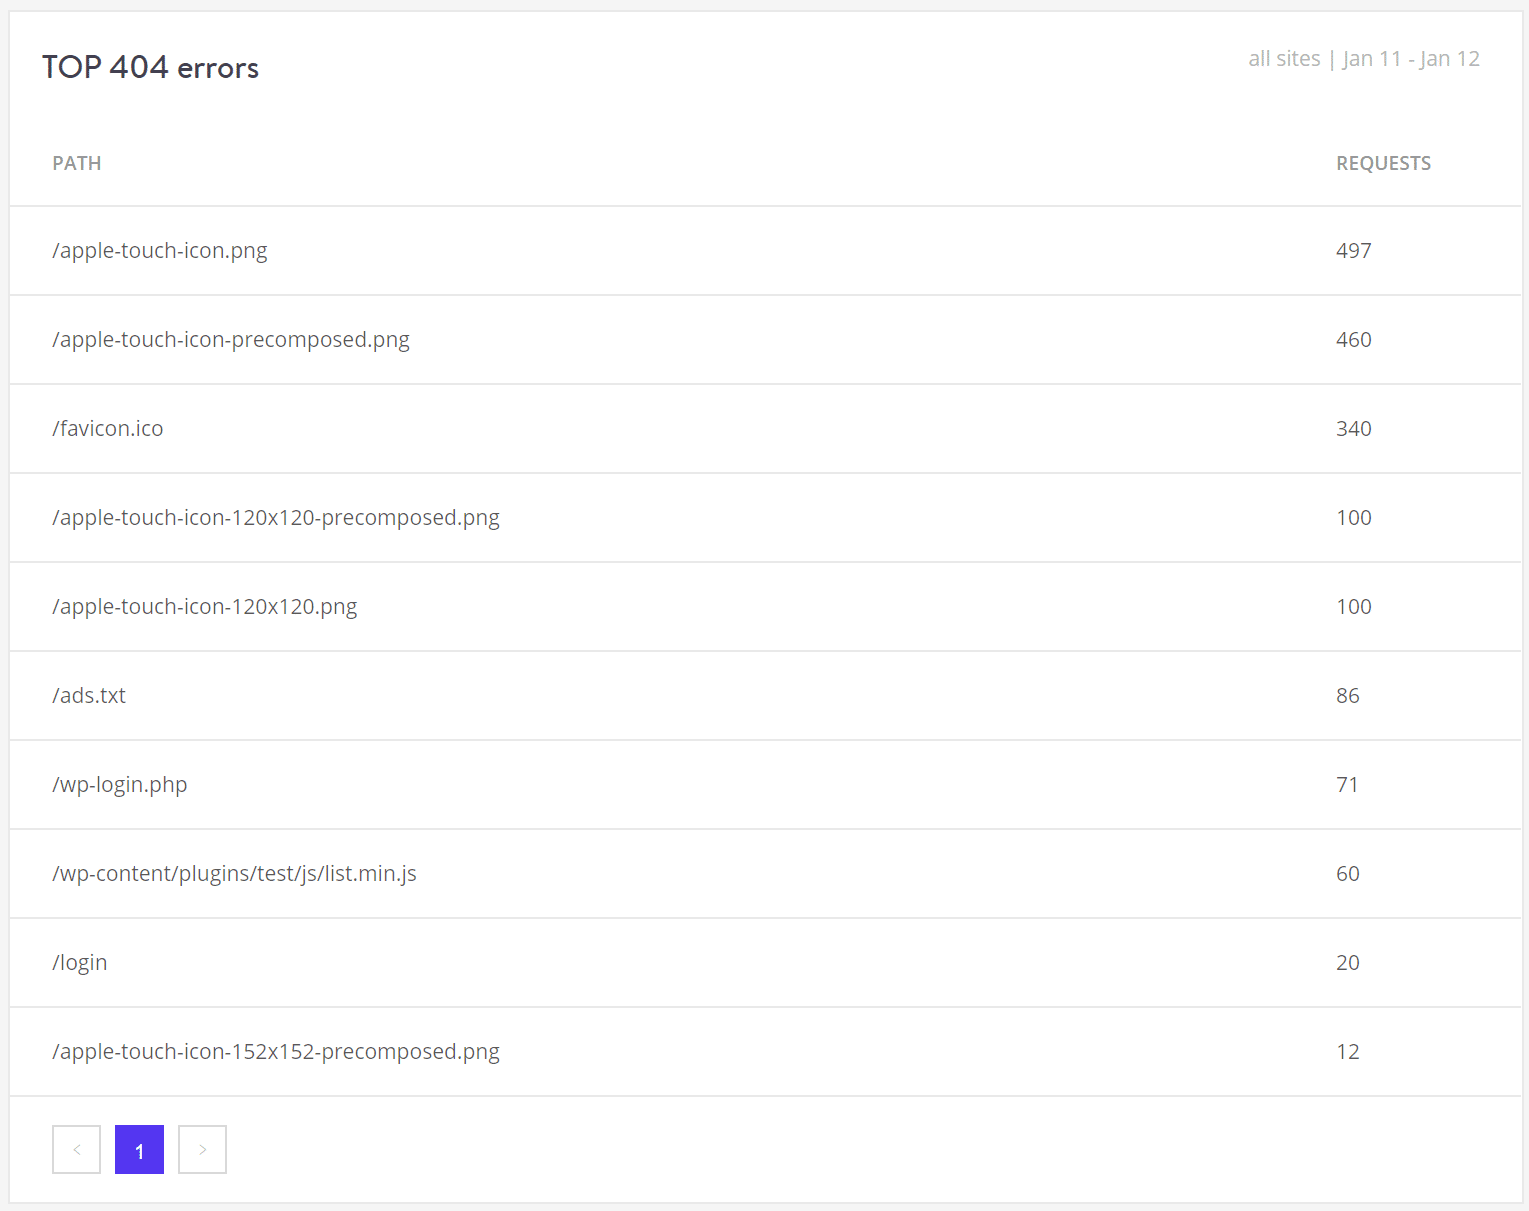Click the TOP 404 errors heading
Screen dimensions: 1529x1211
pos(150,67)
